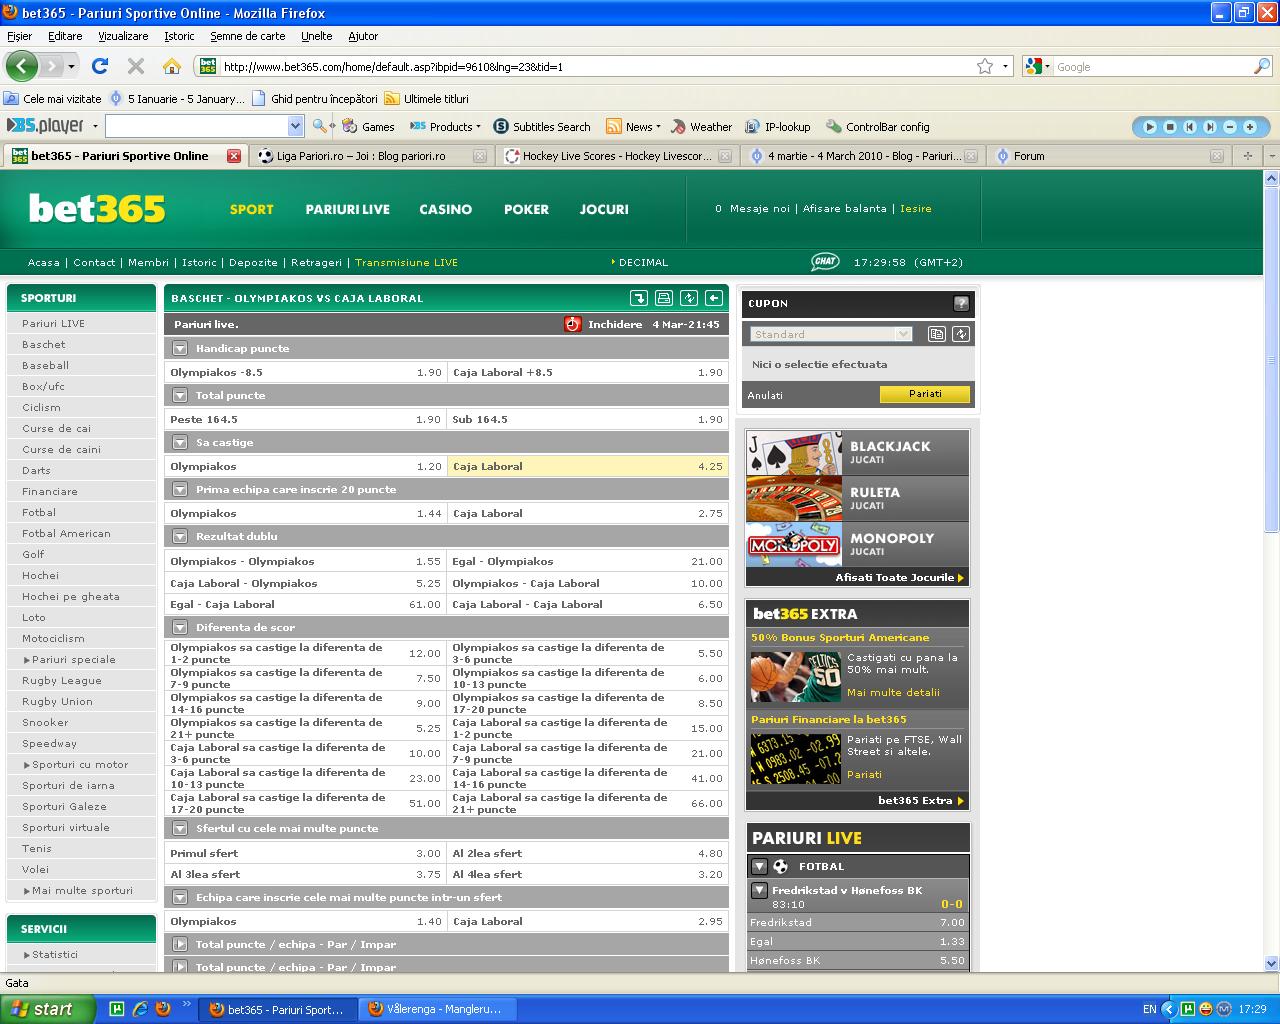Open the Vizualizare menu
The width and height of the screenshot is (1280, 1024).
123,36
